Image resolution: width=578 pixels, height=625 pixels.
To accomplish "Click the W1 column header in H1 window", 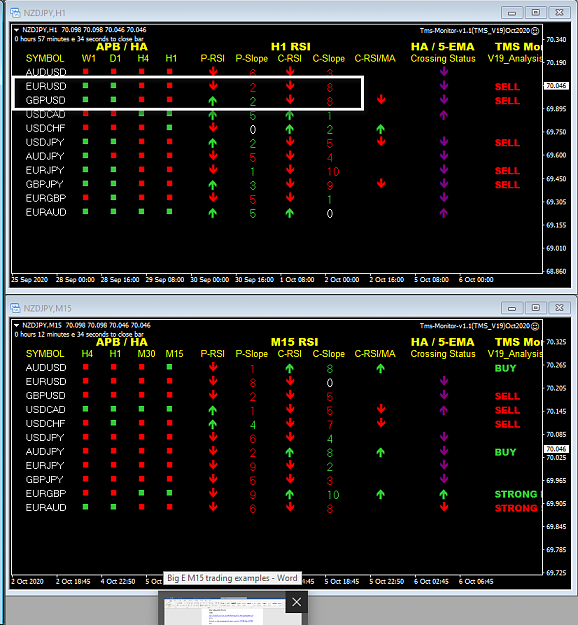I will click(88, 58).
